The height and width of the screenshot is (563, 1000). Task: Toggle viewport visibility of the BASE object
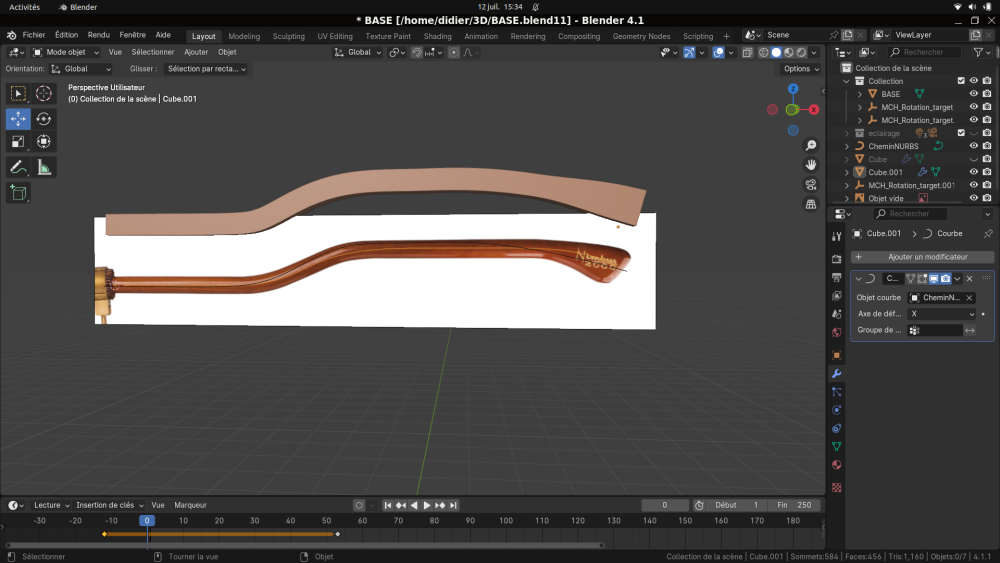pyautogui.click(x=973, y=94)
